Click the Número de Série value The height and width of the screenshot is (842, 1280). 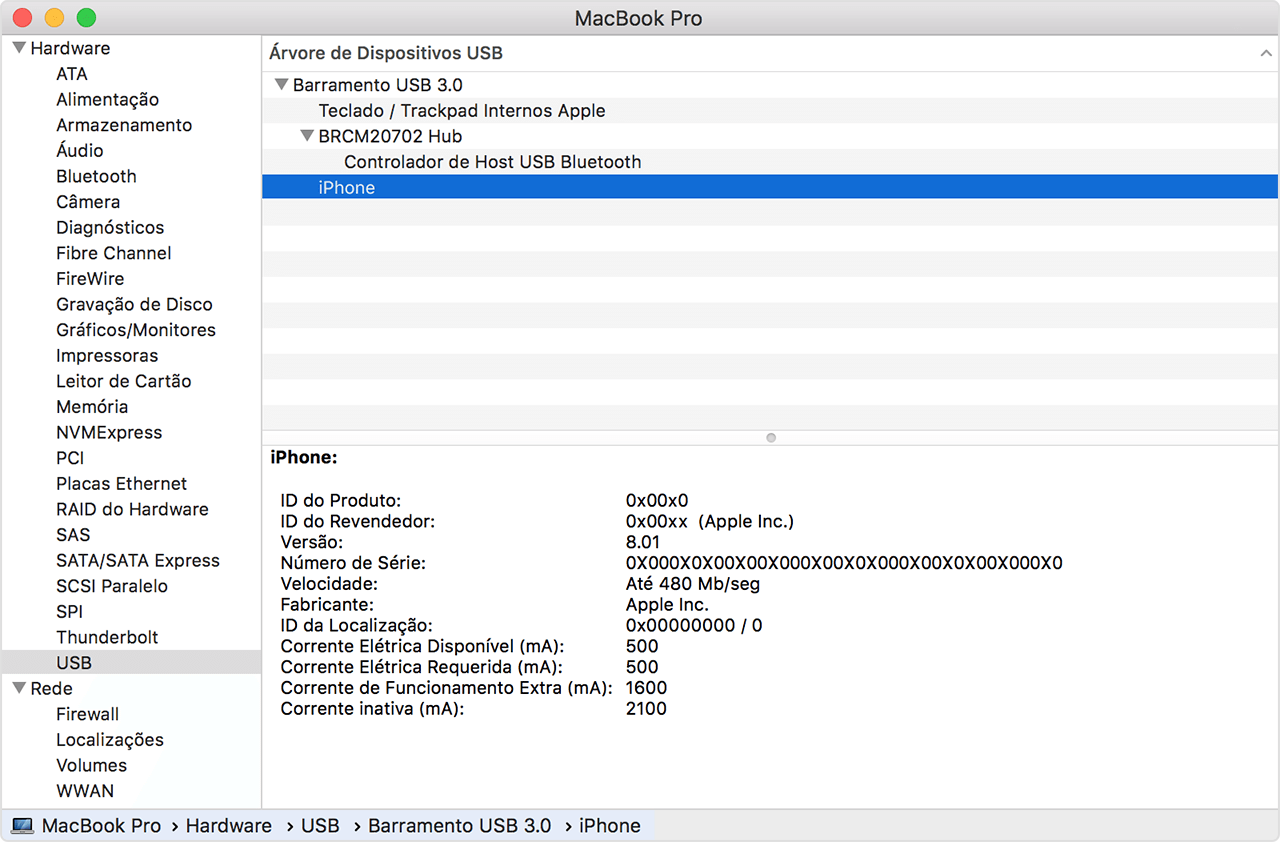point(844,563)
